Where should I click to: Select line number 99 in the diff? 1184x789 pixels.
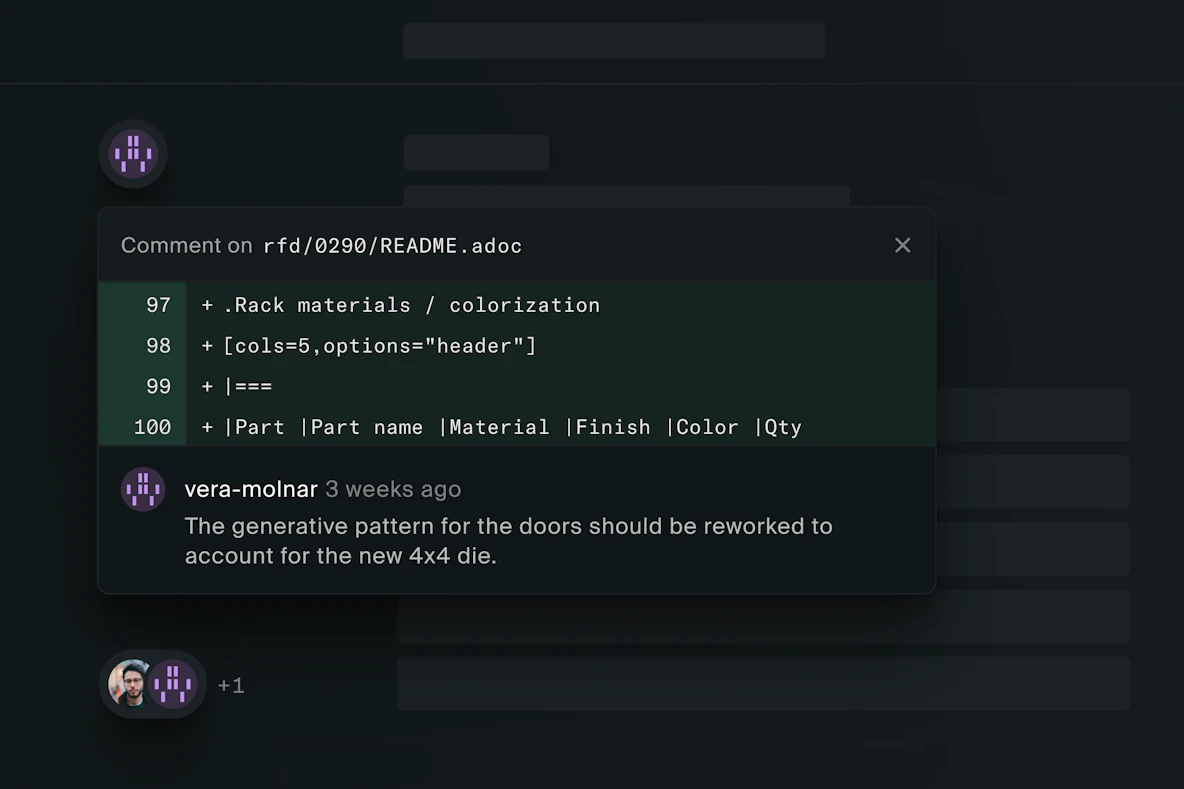point(158,387)
